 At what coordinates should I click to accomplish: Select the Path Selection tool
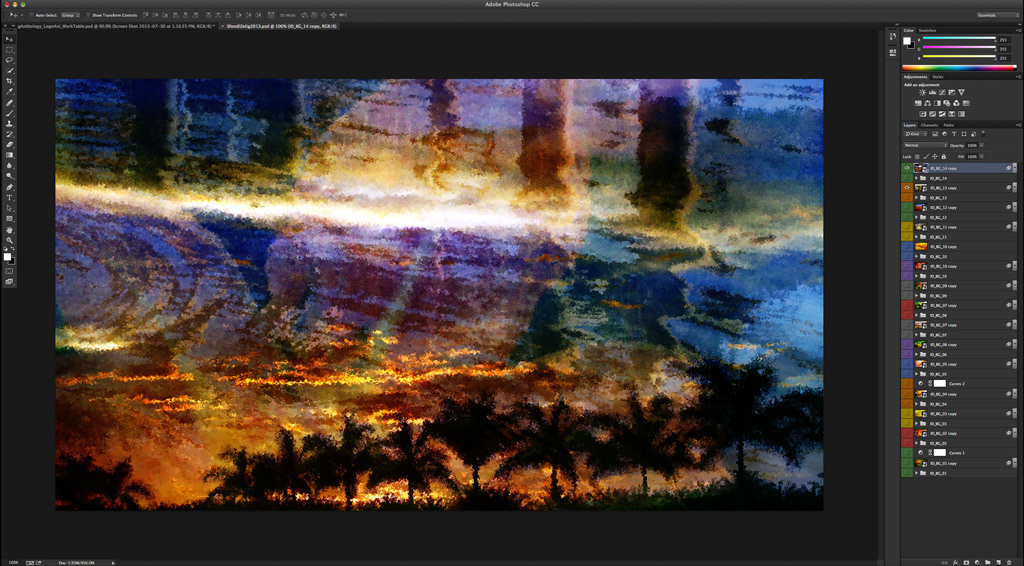9,208
